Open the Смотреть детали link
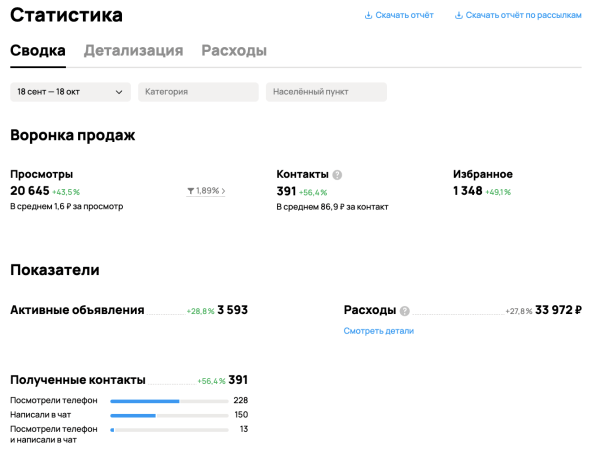Viewport: 600px width, 465px height. (378, 331)
